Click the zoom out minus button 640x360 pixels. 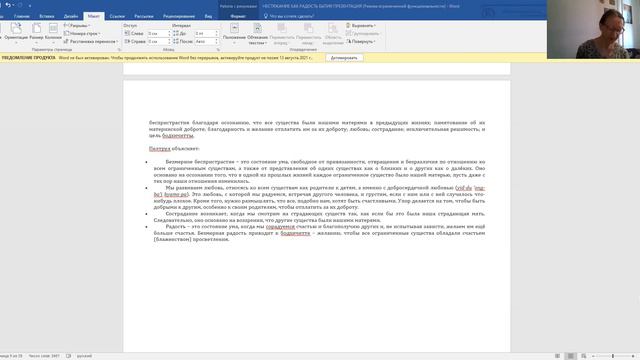(593, 356)
